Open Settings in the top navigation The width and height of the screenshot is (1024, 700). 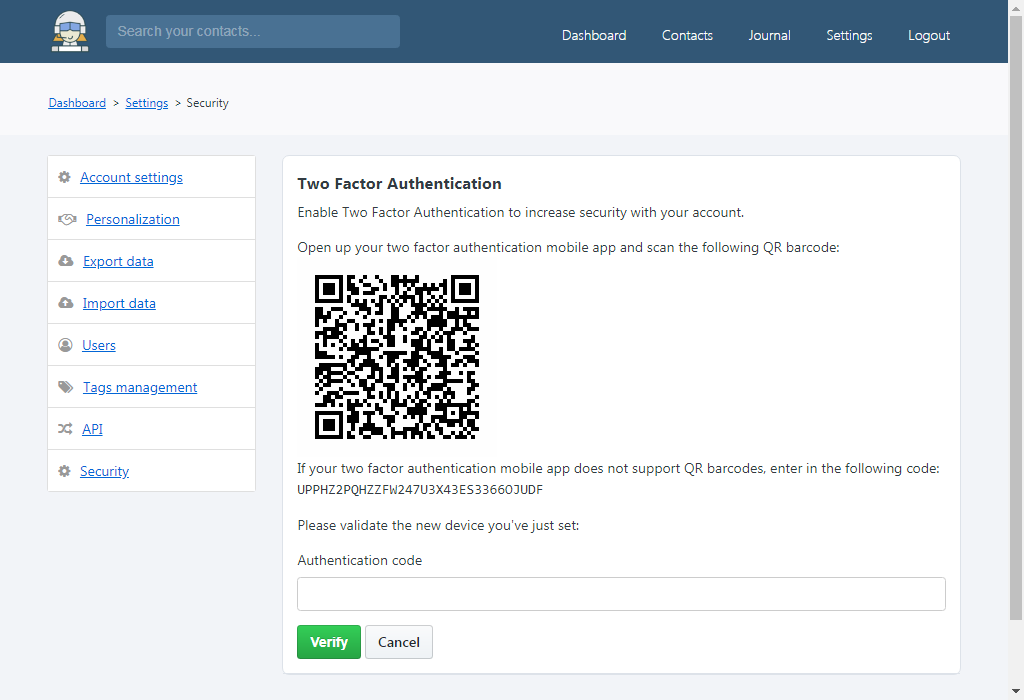point(849,35)
